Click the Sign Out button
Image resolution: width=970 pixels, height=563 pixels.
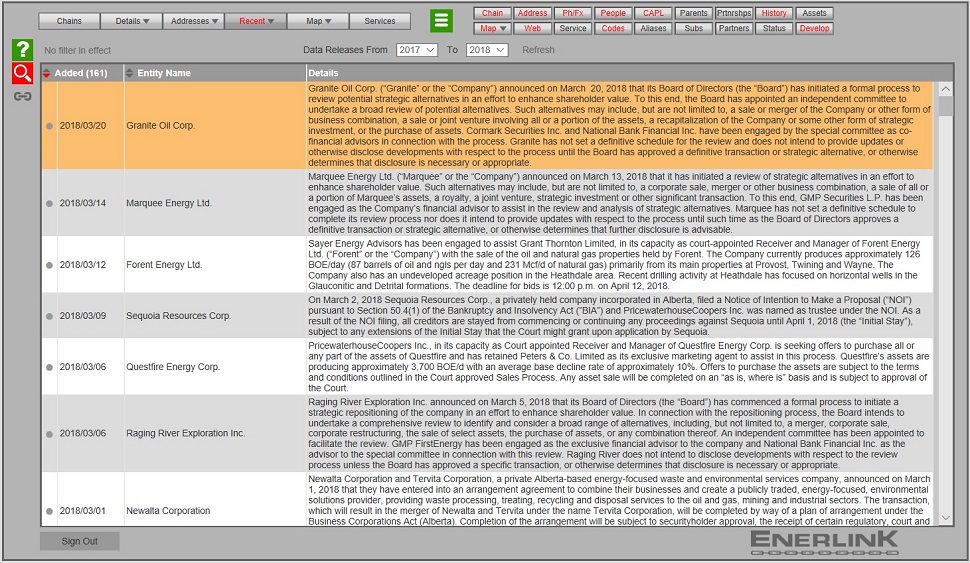click(79, 541)
